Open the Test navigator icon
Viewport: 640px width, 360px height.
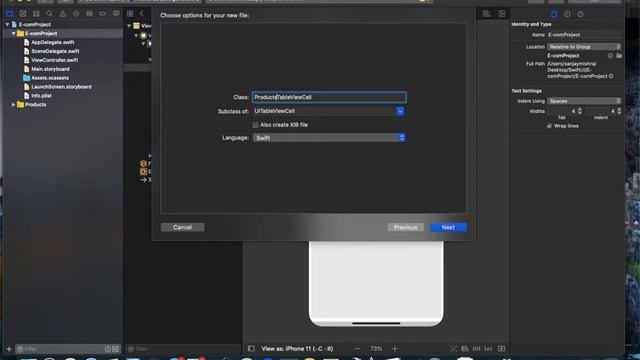click(76, 13)
